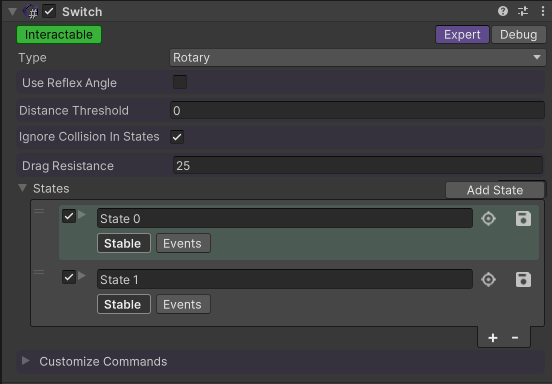Click the Distance Threshold label
This screenshot has height=384, width=552.
[74, 111]
